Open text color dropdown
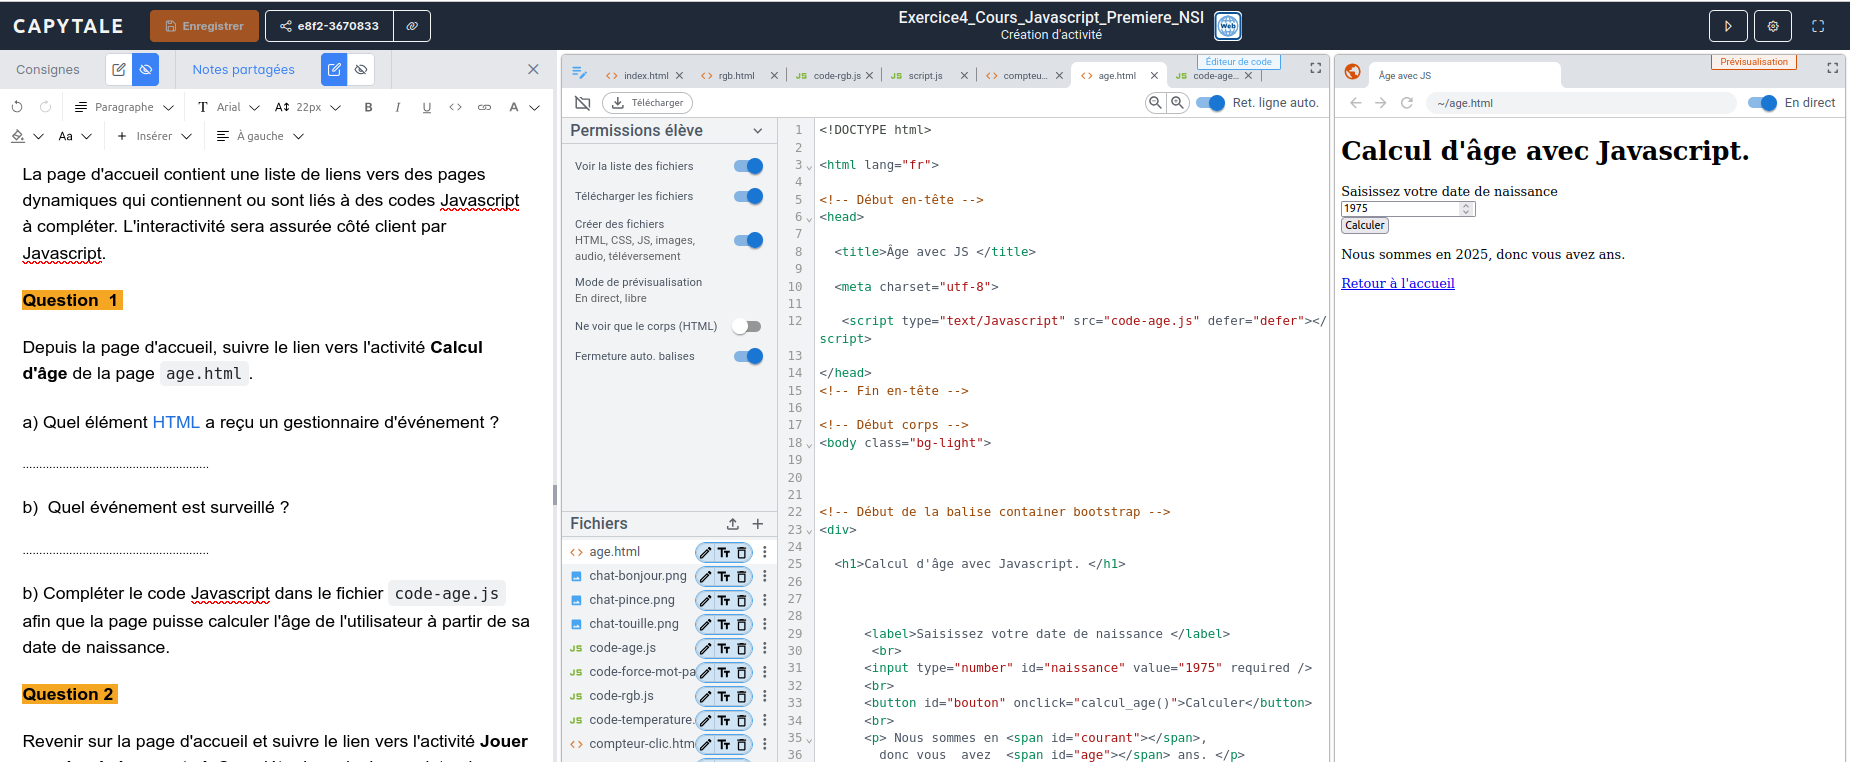 [524, 107]
